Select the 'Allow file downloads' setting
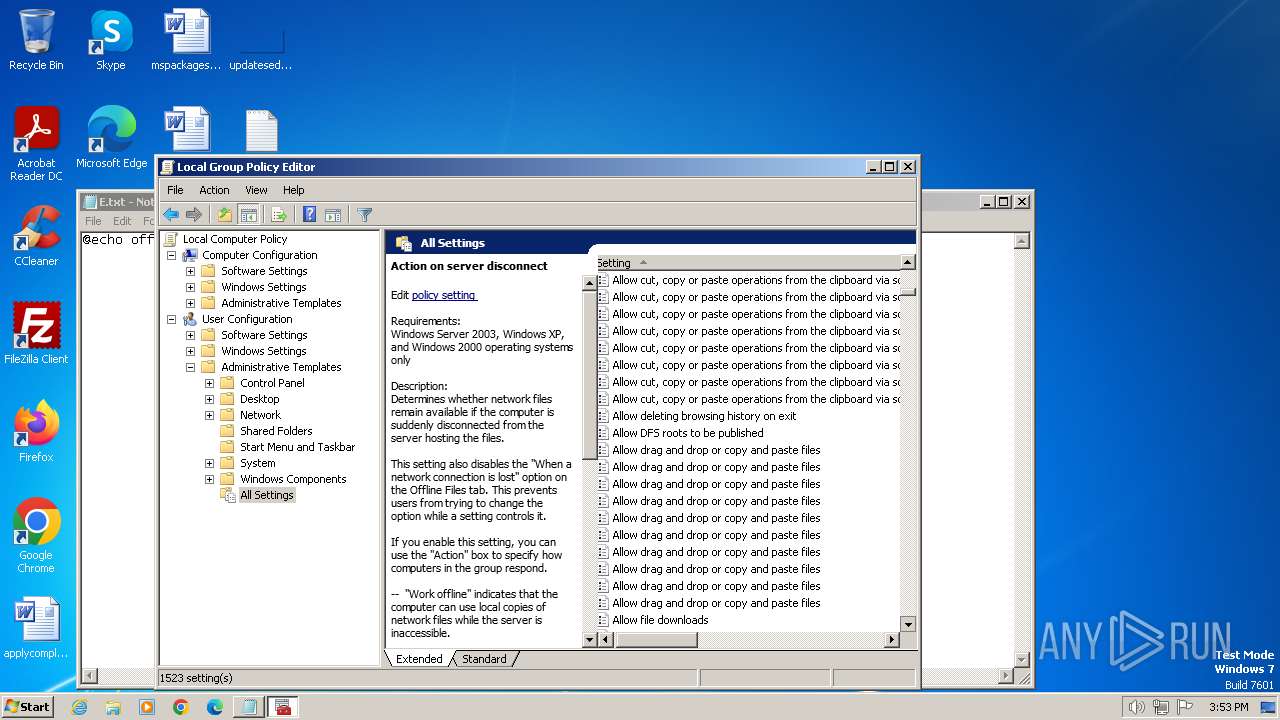The height and width of the screenshot is (720, 1280). click(x=660, y=620)
